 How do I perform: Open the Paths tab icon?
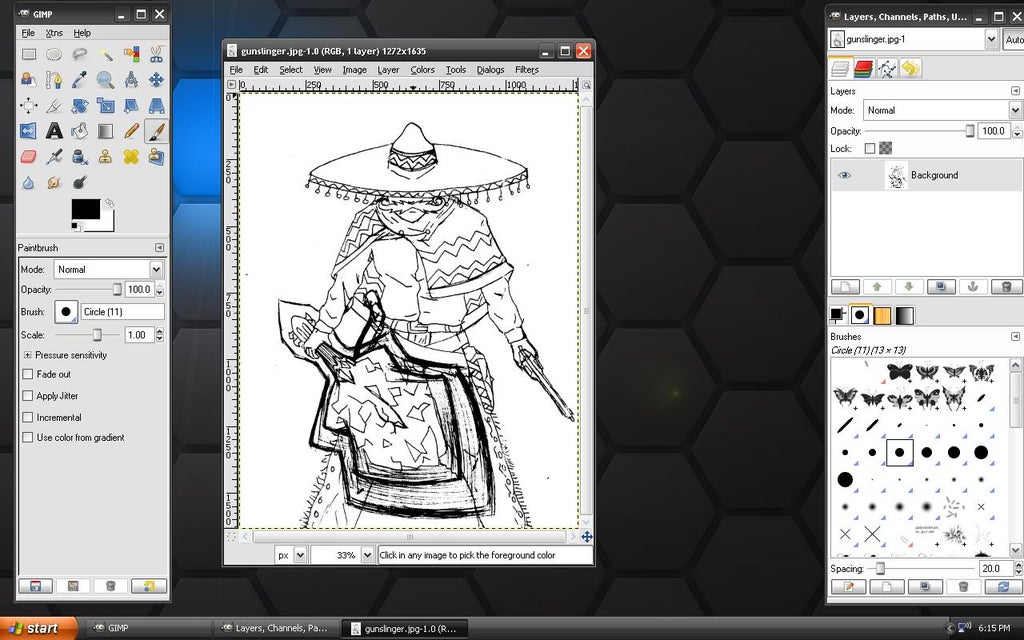click(x=887, y=68)
